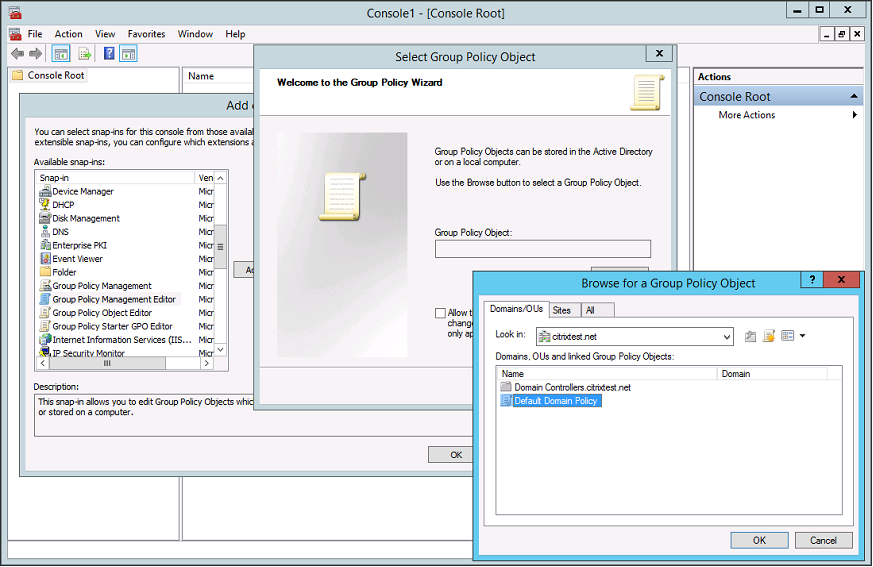Screen dimensions: 873x567
Task: Click the Help icon in the MMC toolbar
Action: 108,54
